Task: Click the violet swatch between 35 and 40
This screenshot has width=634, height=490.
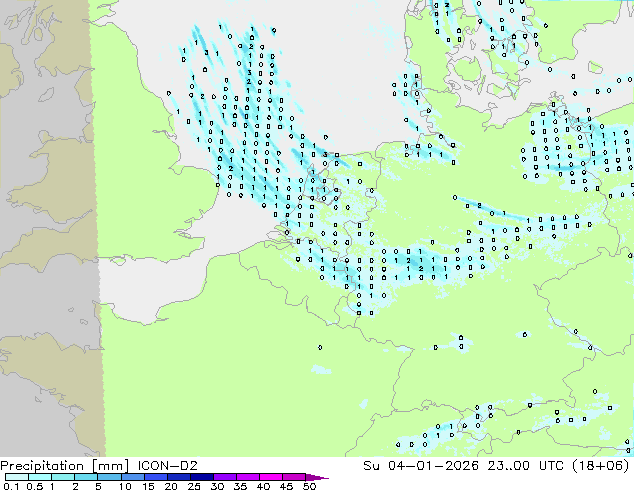Action: point(247,477)
